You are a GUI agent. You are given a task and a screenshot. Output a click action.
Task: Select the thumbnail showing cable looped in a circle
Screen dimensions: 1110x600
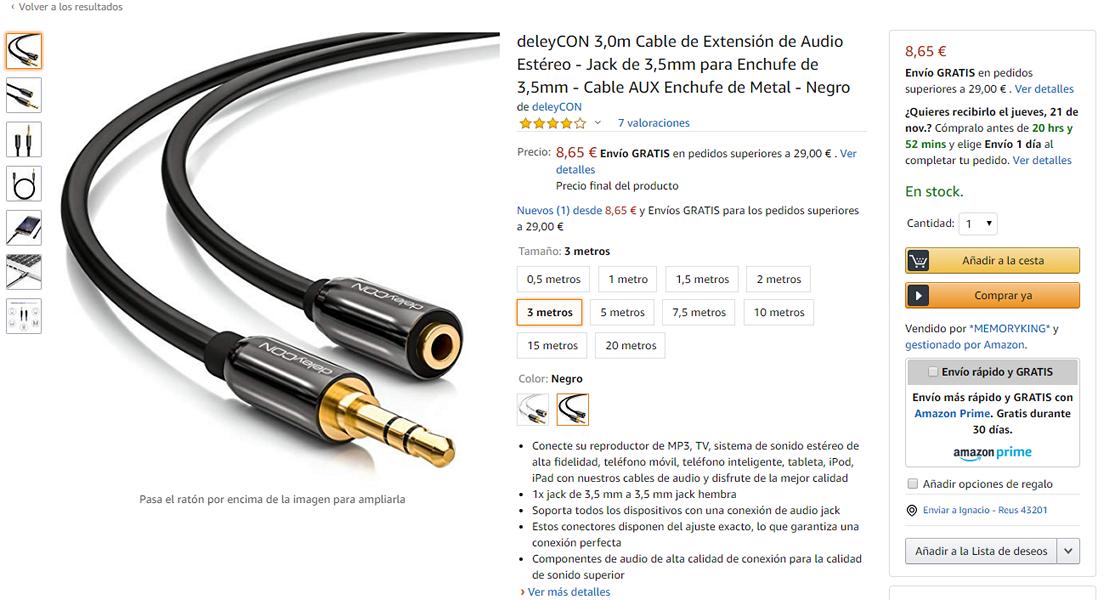(x=24, y=184)
